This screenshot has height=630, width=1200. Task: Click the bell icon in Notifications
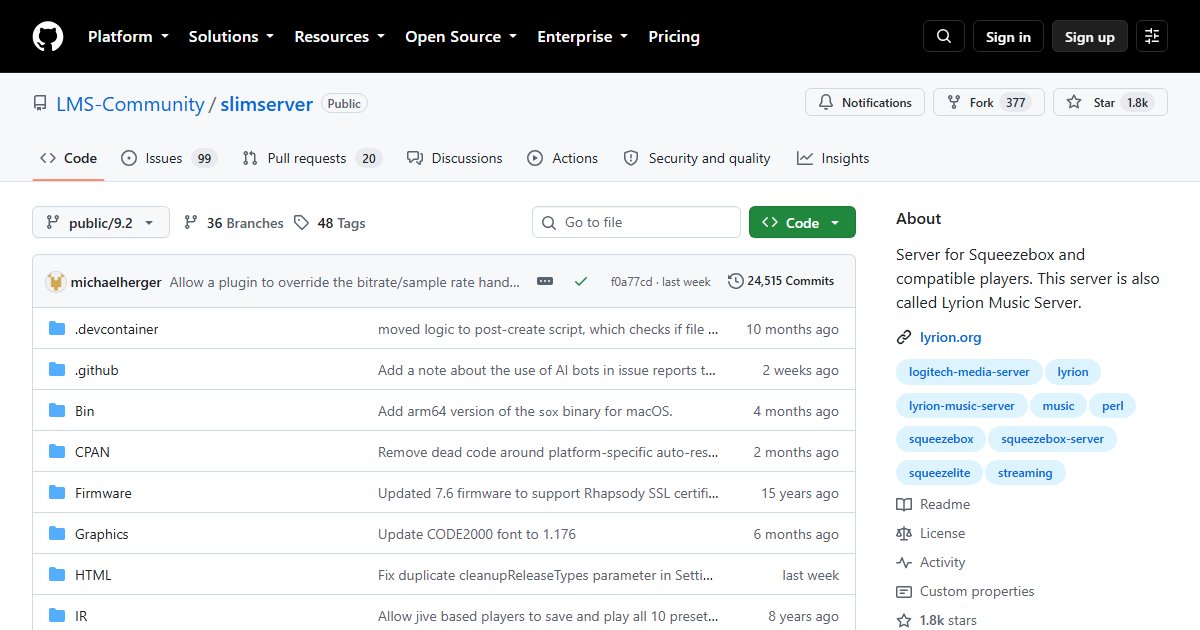(826, 103)
